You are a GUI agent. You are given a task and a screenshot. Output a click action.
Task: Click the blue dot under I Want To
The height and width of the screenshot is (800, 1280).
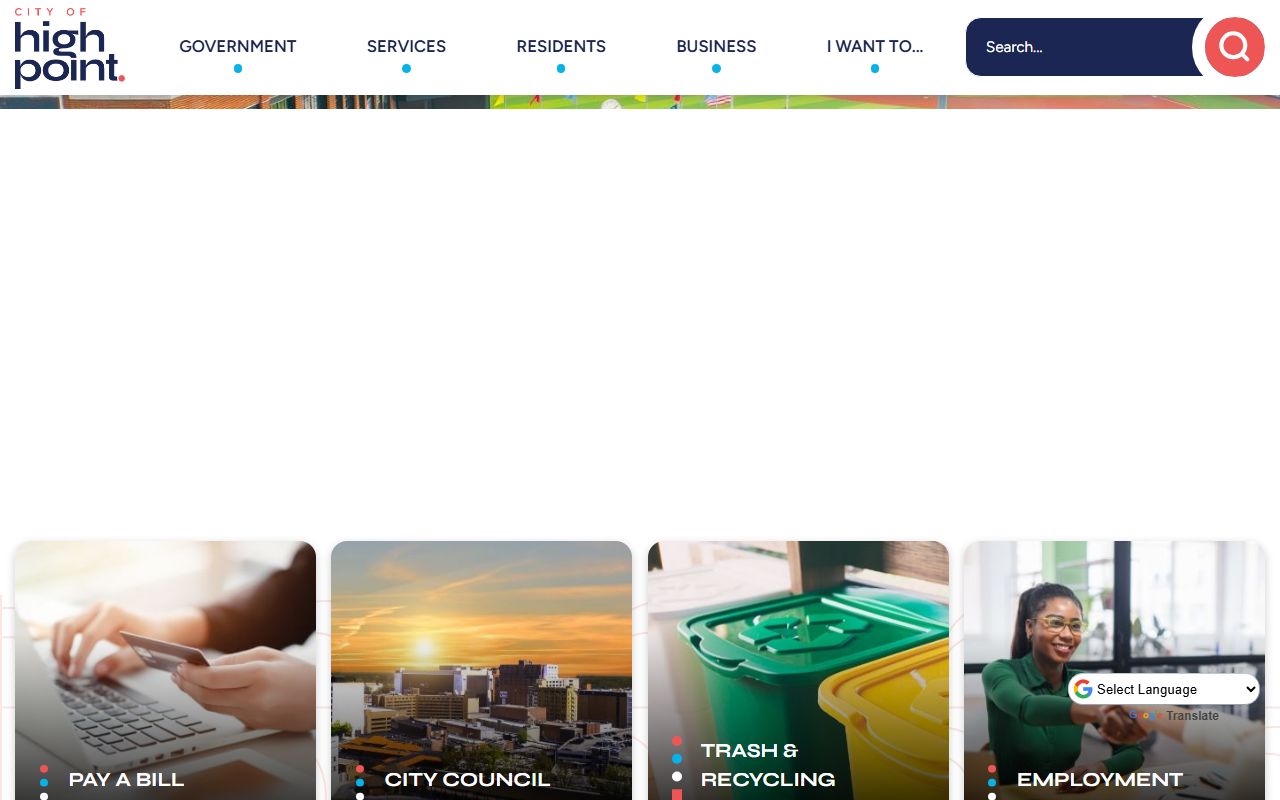click(875, 69)
